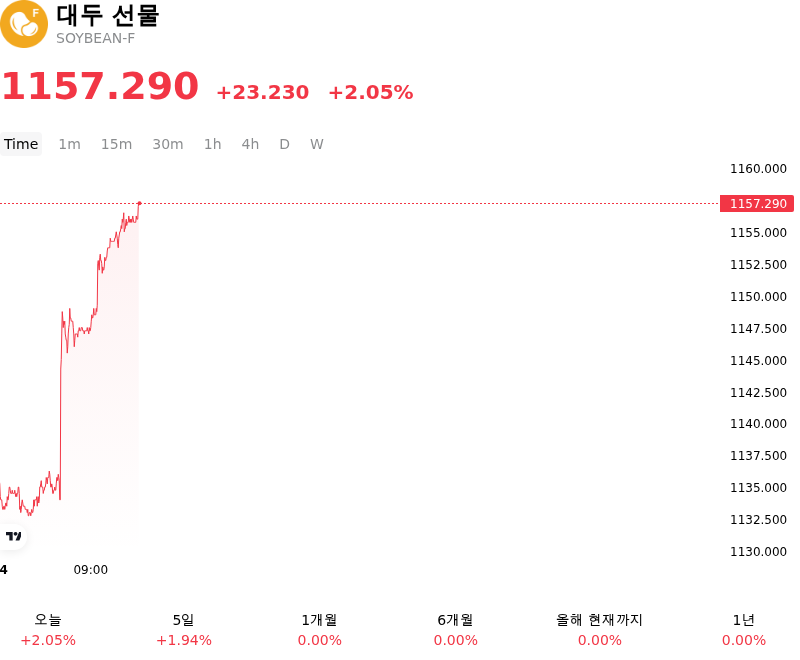This screenshot has height=660, width=800.
Task: Click the 대두 선물 title text
Action: (108, 15)
